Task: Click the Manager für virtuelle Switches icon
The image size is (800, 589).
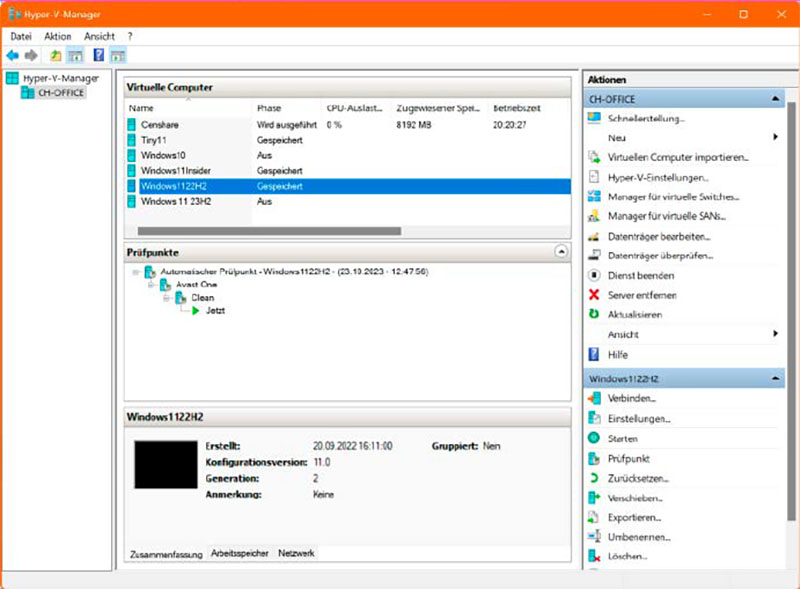Action: click(594, 197)
